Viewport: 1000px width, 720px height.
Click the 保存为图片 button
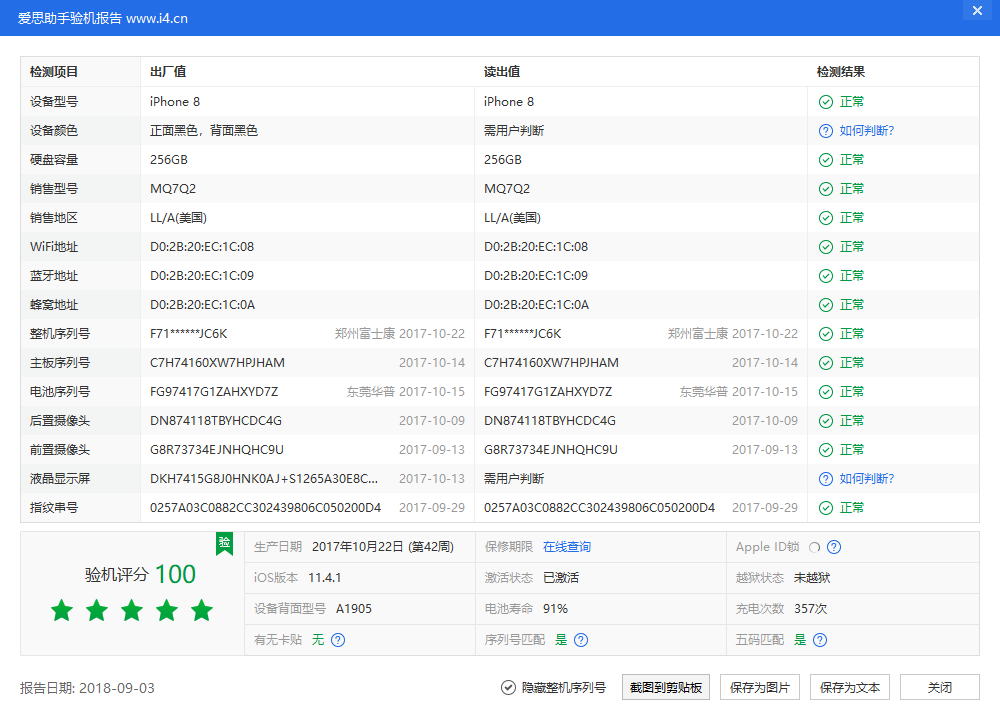point(760,688)
